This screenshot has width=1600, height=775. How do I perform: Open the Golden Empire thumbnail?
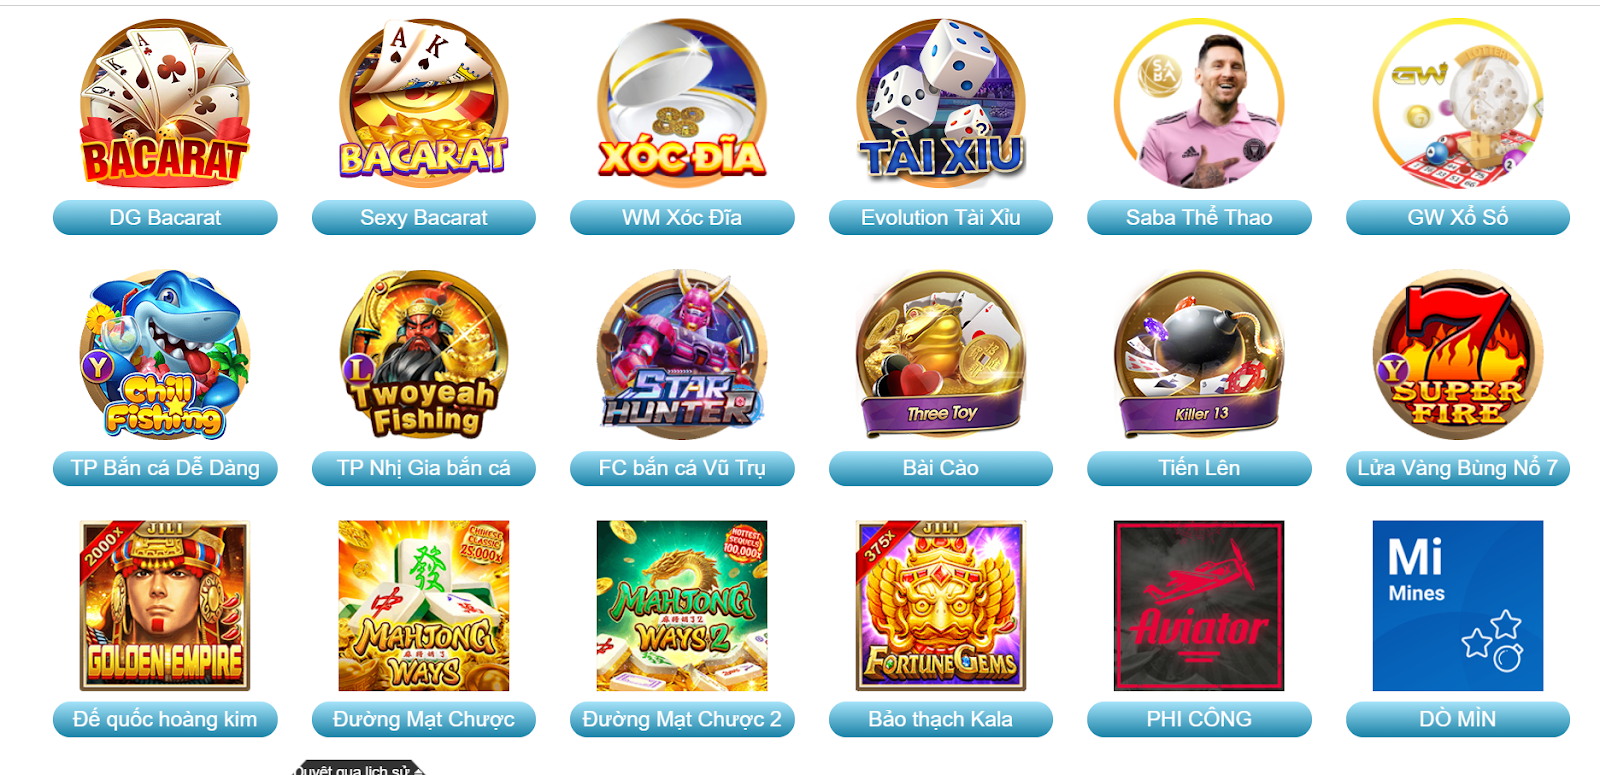click(x=165, y=606)
